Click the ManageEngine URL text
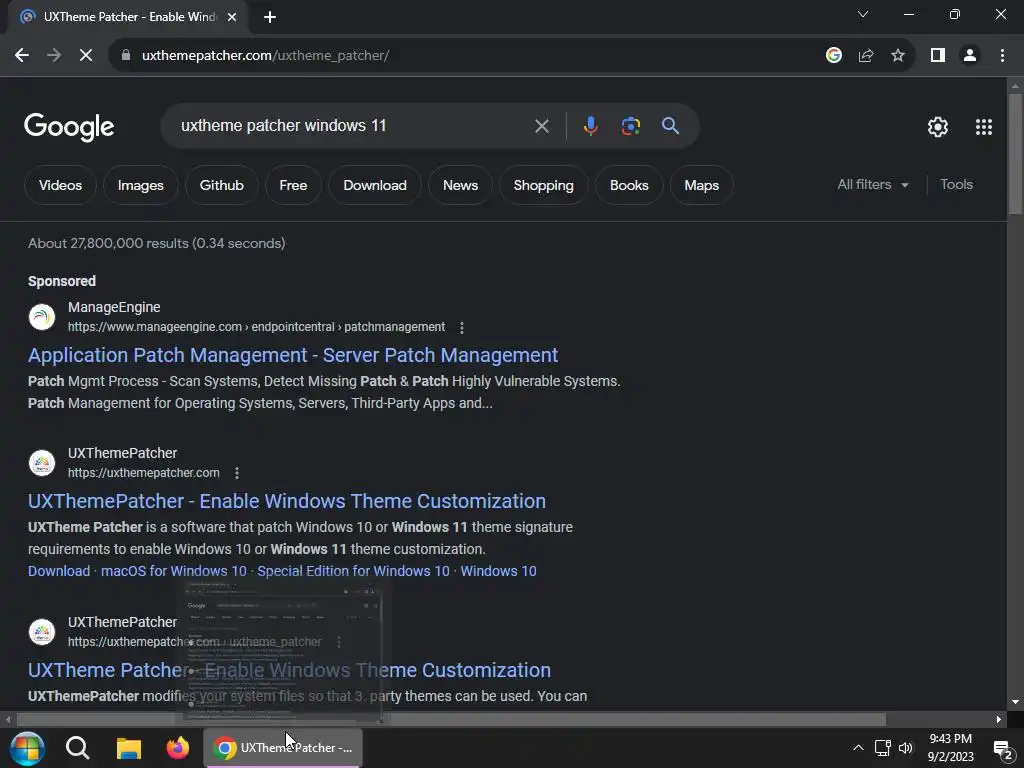 coord(257,327)
